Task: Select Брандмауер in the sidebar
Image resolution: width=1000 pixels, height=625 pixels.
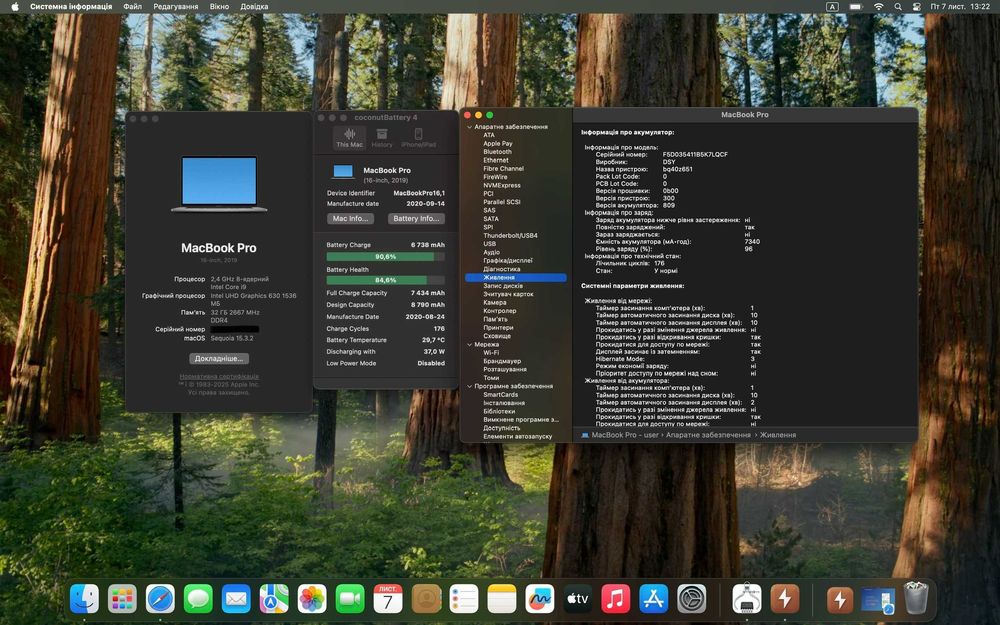Action: [x=502, y=361]
